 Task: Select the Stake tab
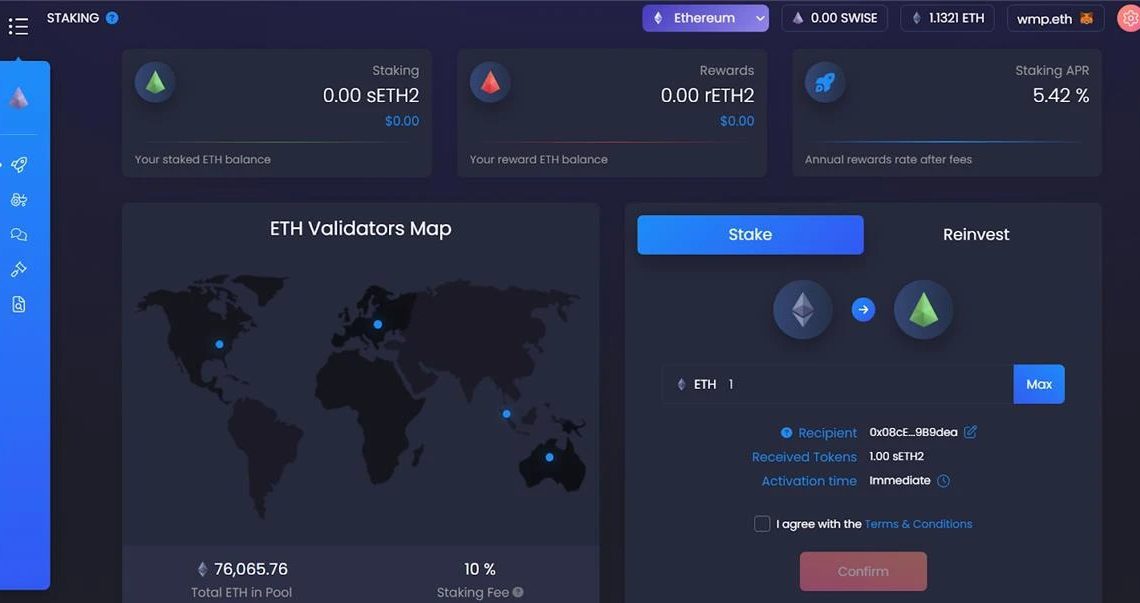pos(749,234)
